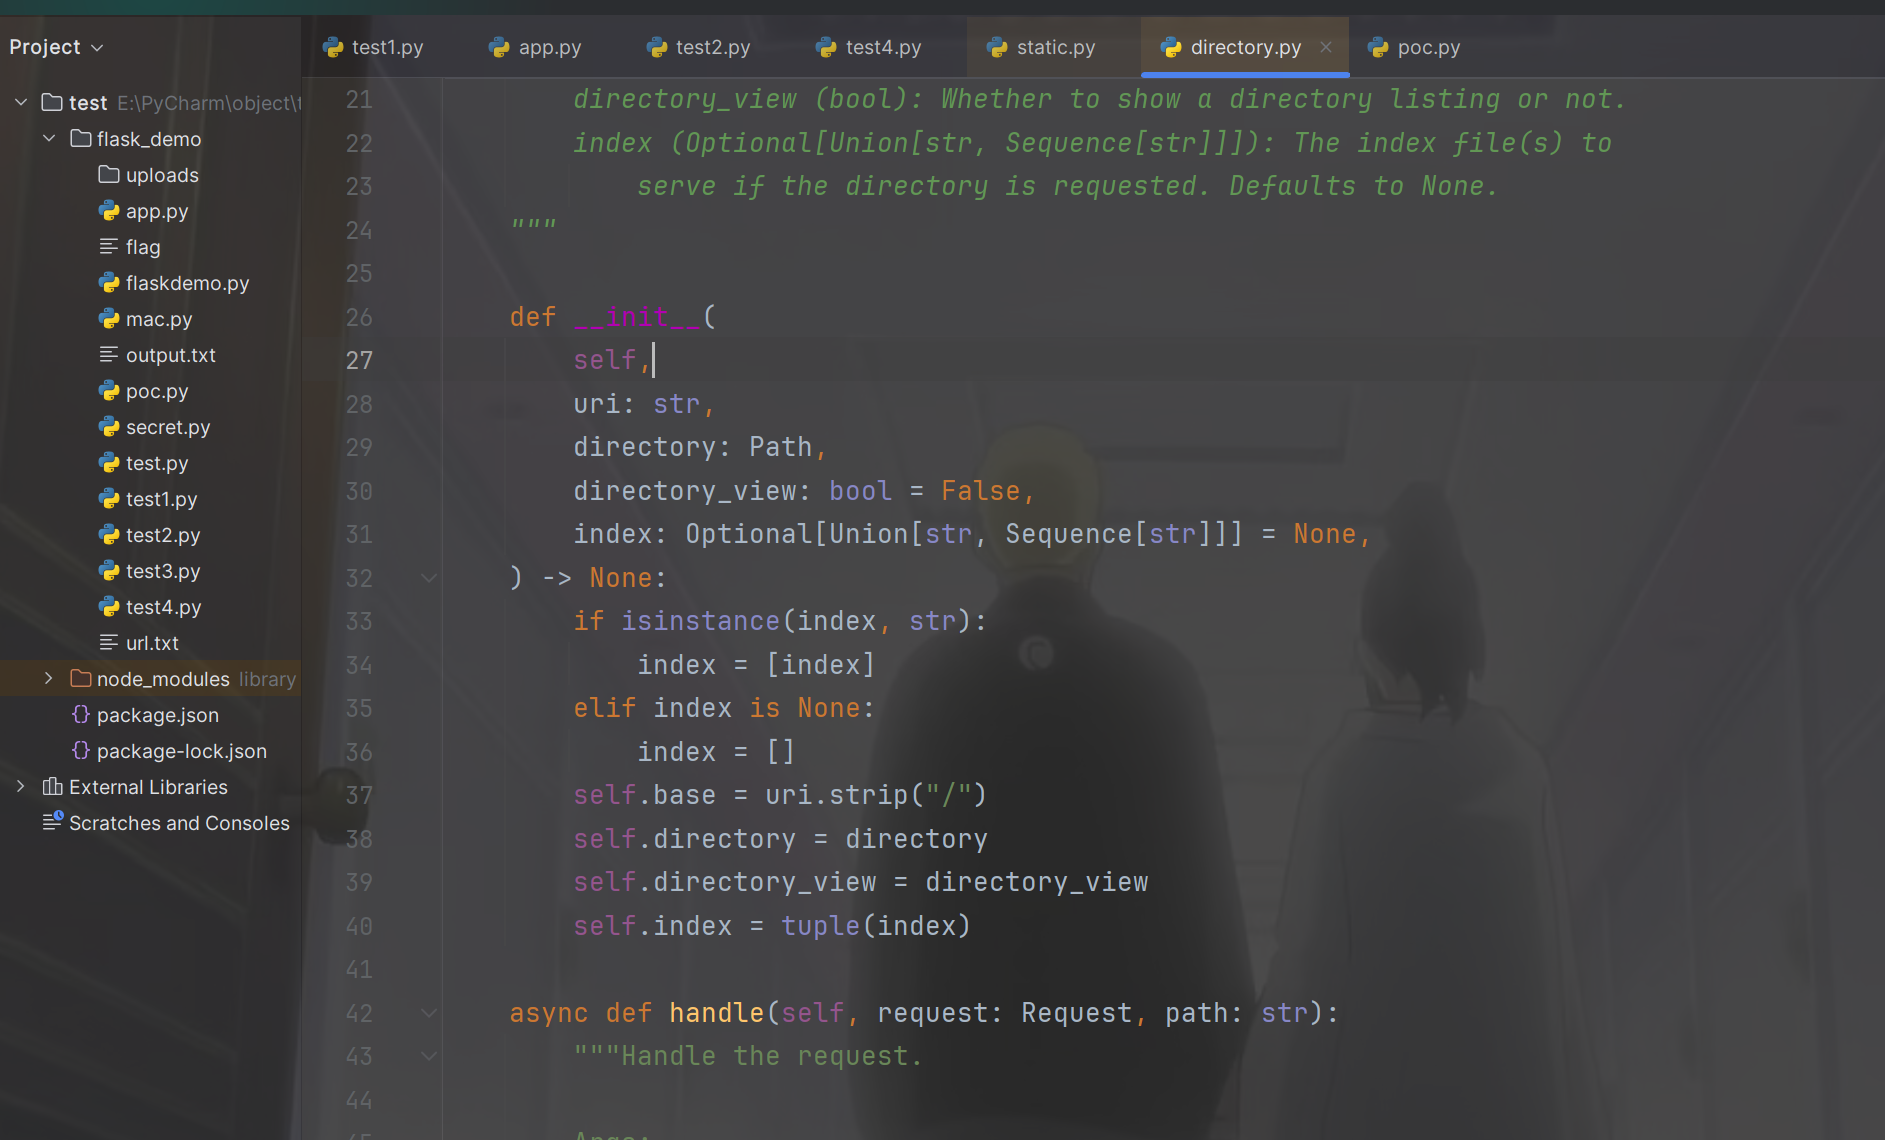
Task: Click the text file icon beside flag
Action: pos(109,247)
